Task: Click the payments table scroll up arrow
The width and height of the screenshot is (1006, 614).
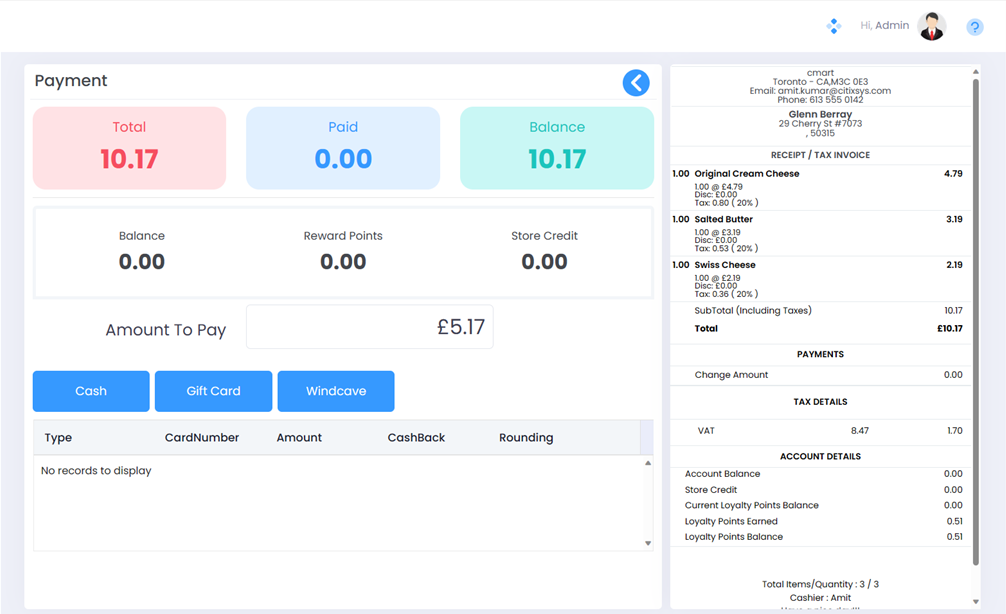Action: point(647,463)
